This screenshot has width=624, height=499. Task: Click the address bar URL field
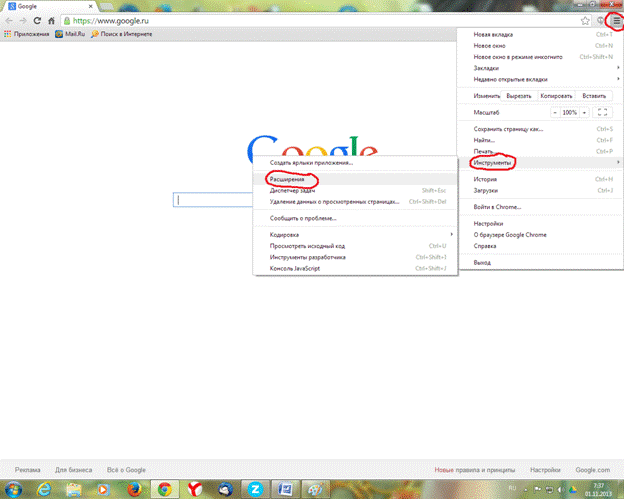(320, 21)
